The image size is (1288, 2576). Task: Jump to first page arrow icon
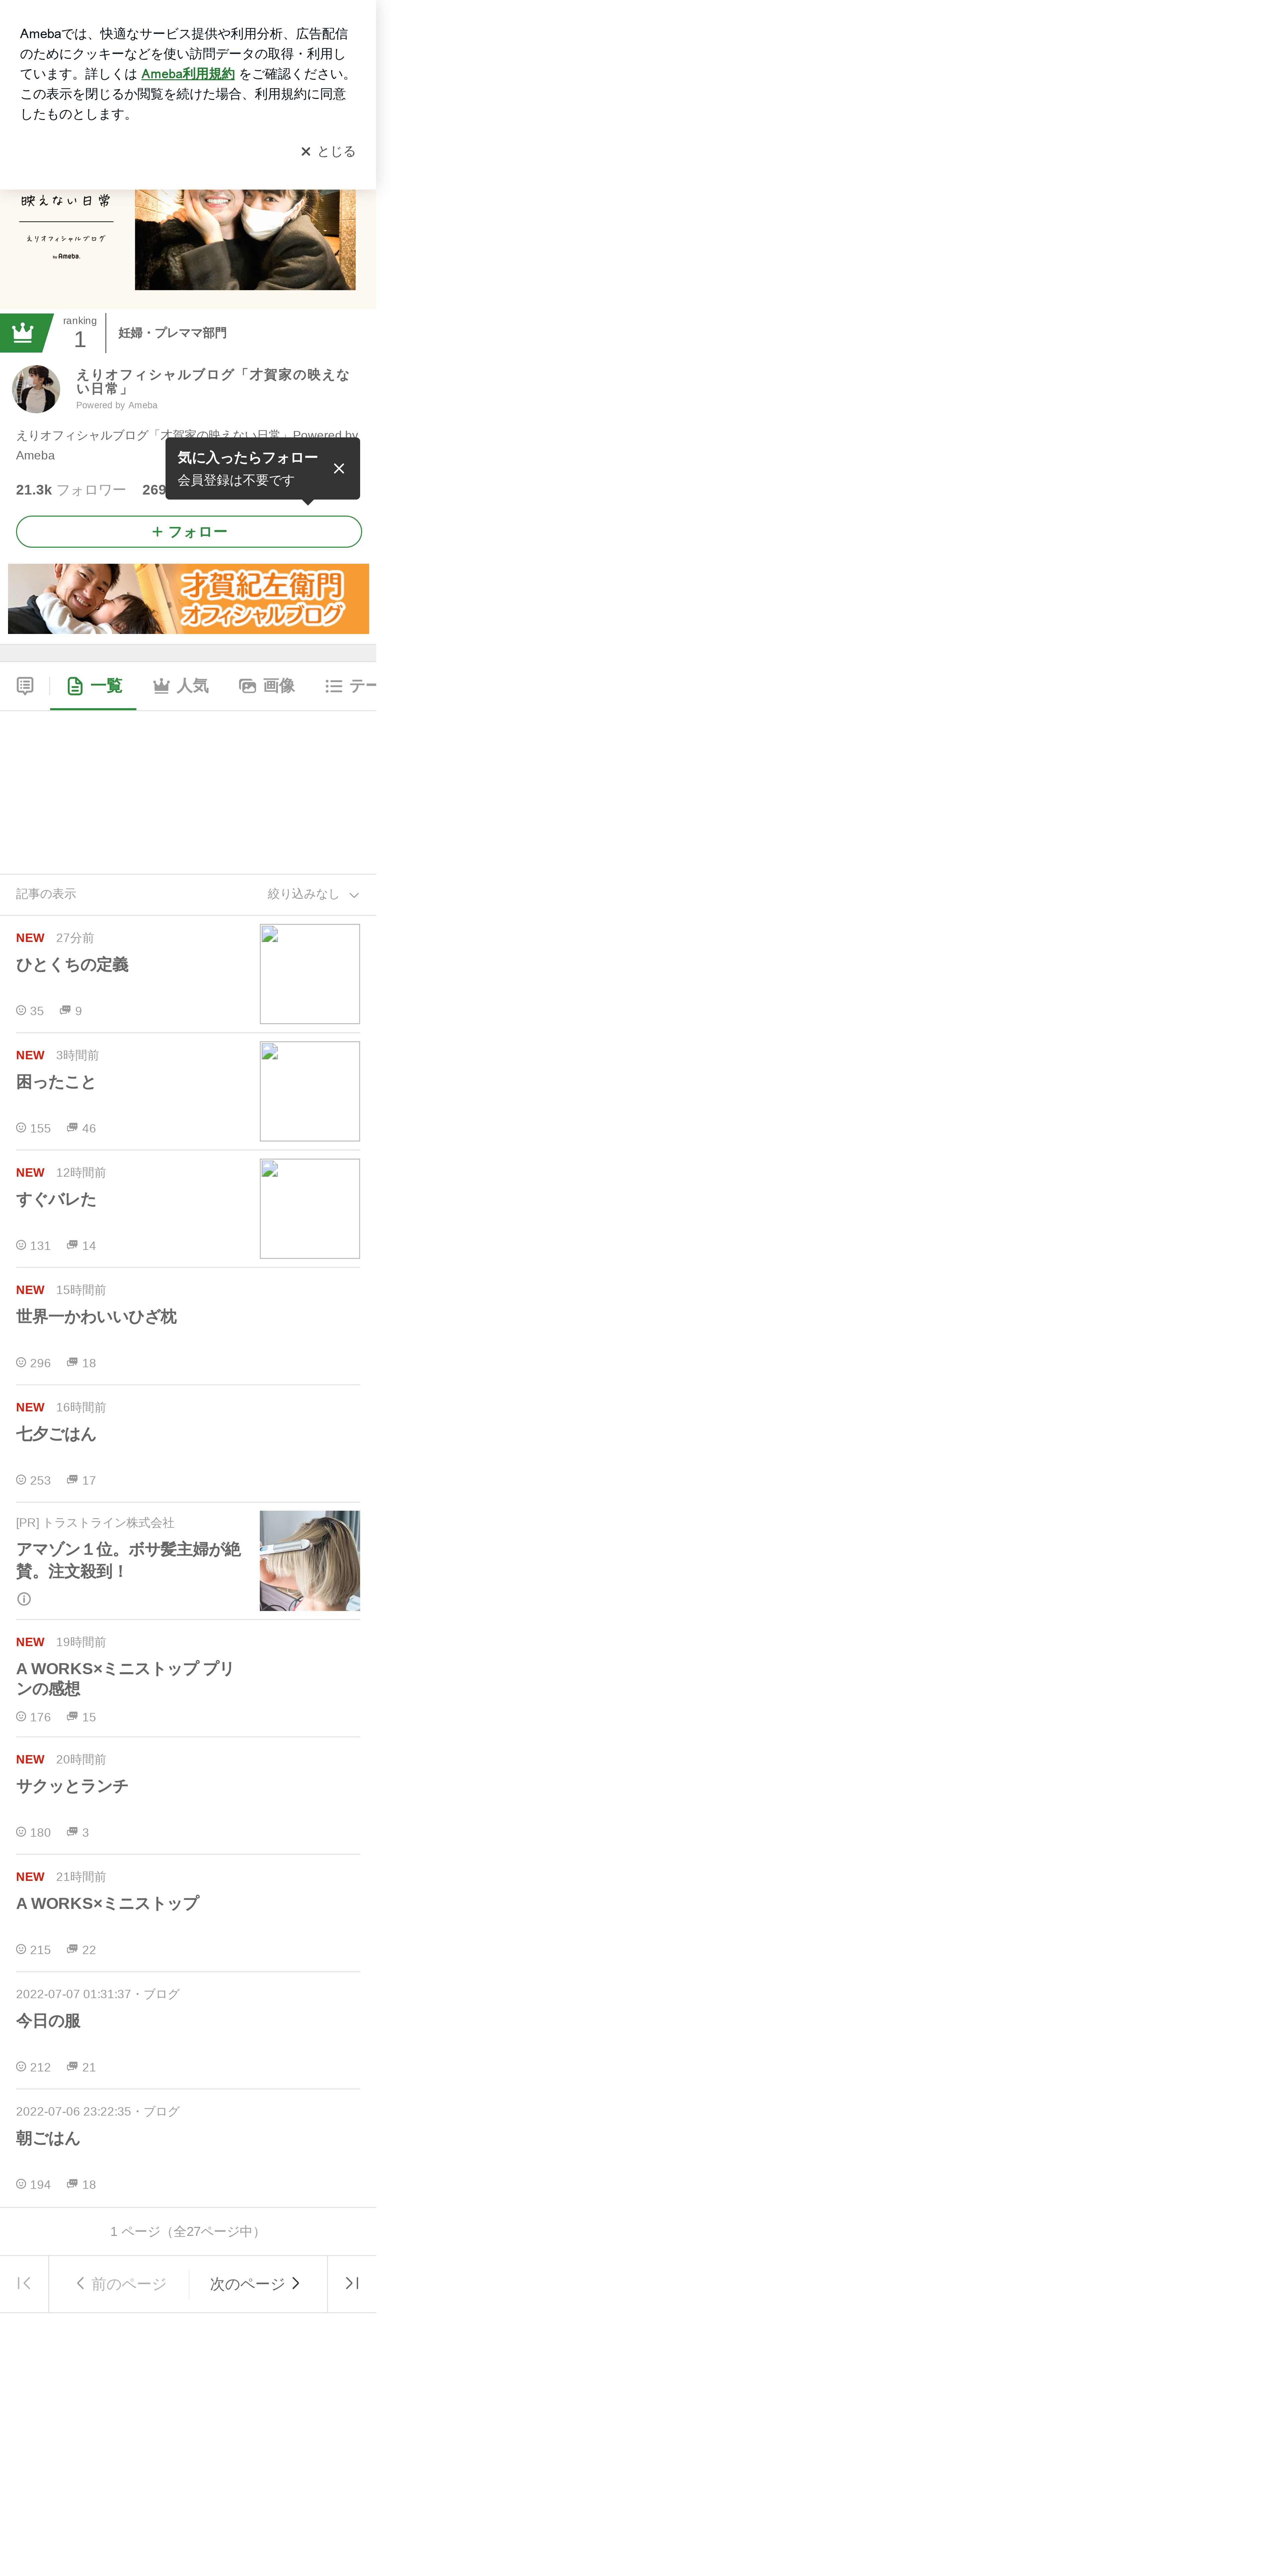(24, 2283)
